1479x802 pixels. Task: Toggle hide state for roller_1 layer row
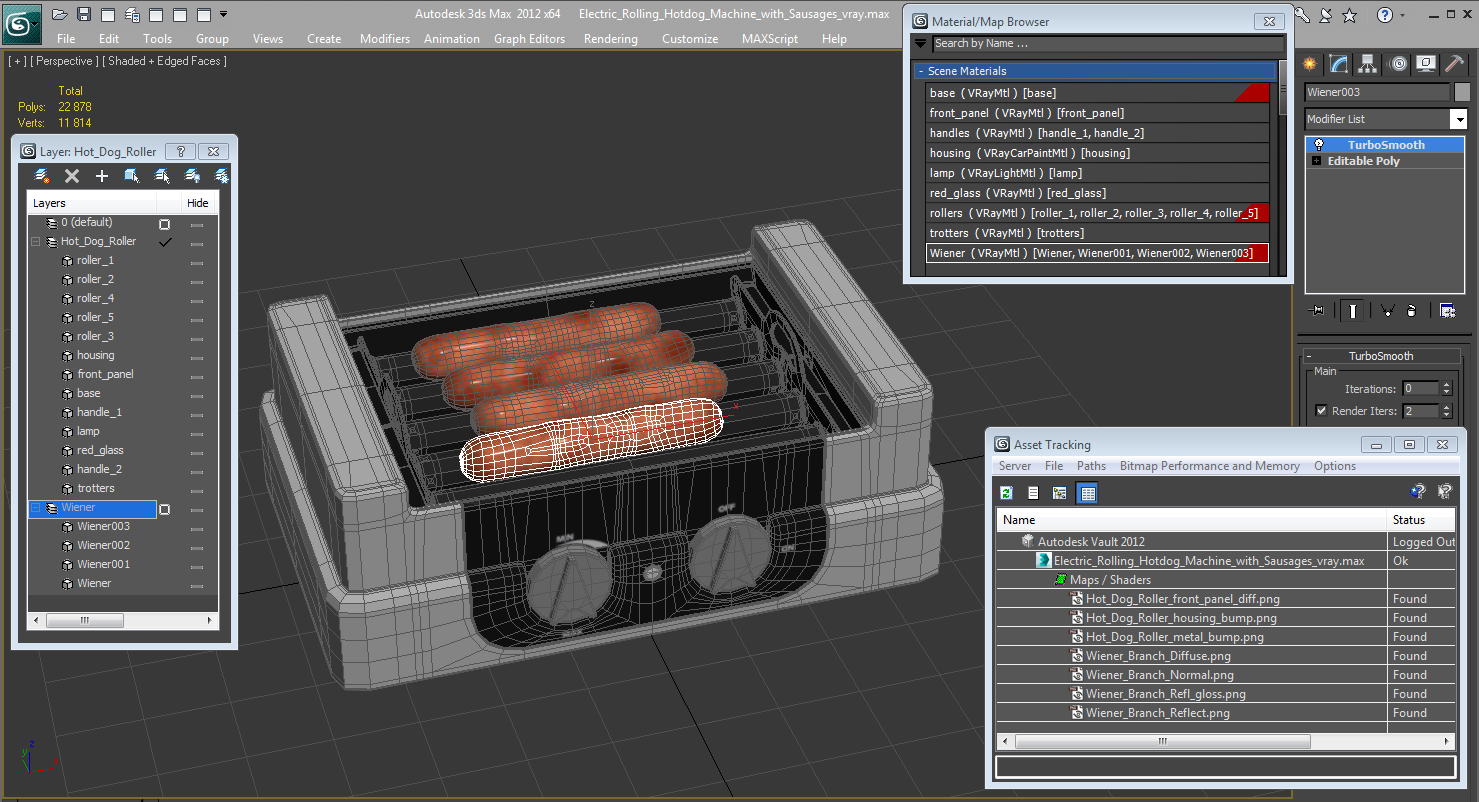(197, 262)
